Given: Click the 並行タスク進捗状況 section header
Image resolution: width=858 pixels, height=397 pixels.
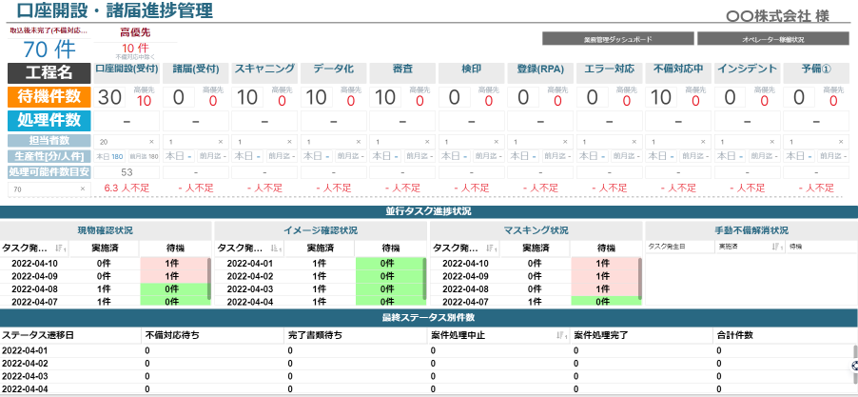Looking at the screenshot, I should tap(429, 212).
